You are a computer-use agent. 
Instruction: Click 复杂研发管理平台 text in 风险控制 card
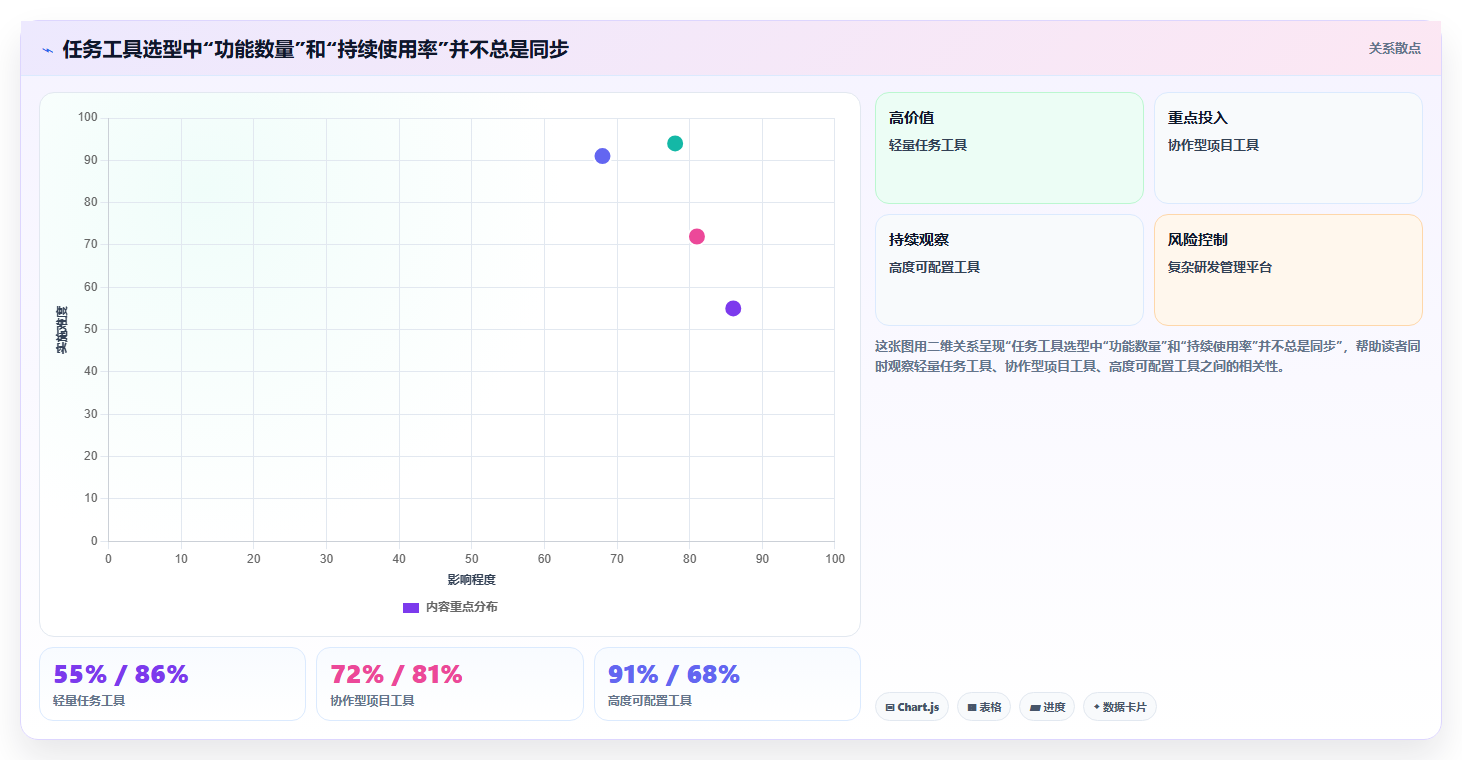pos(1220,267)
